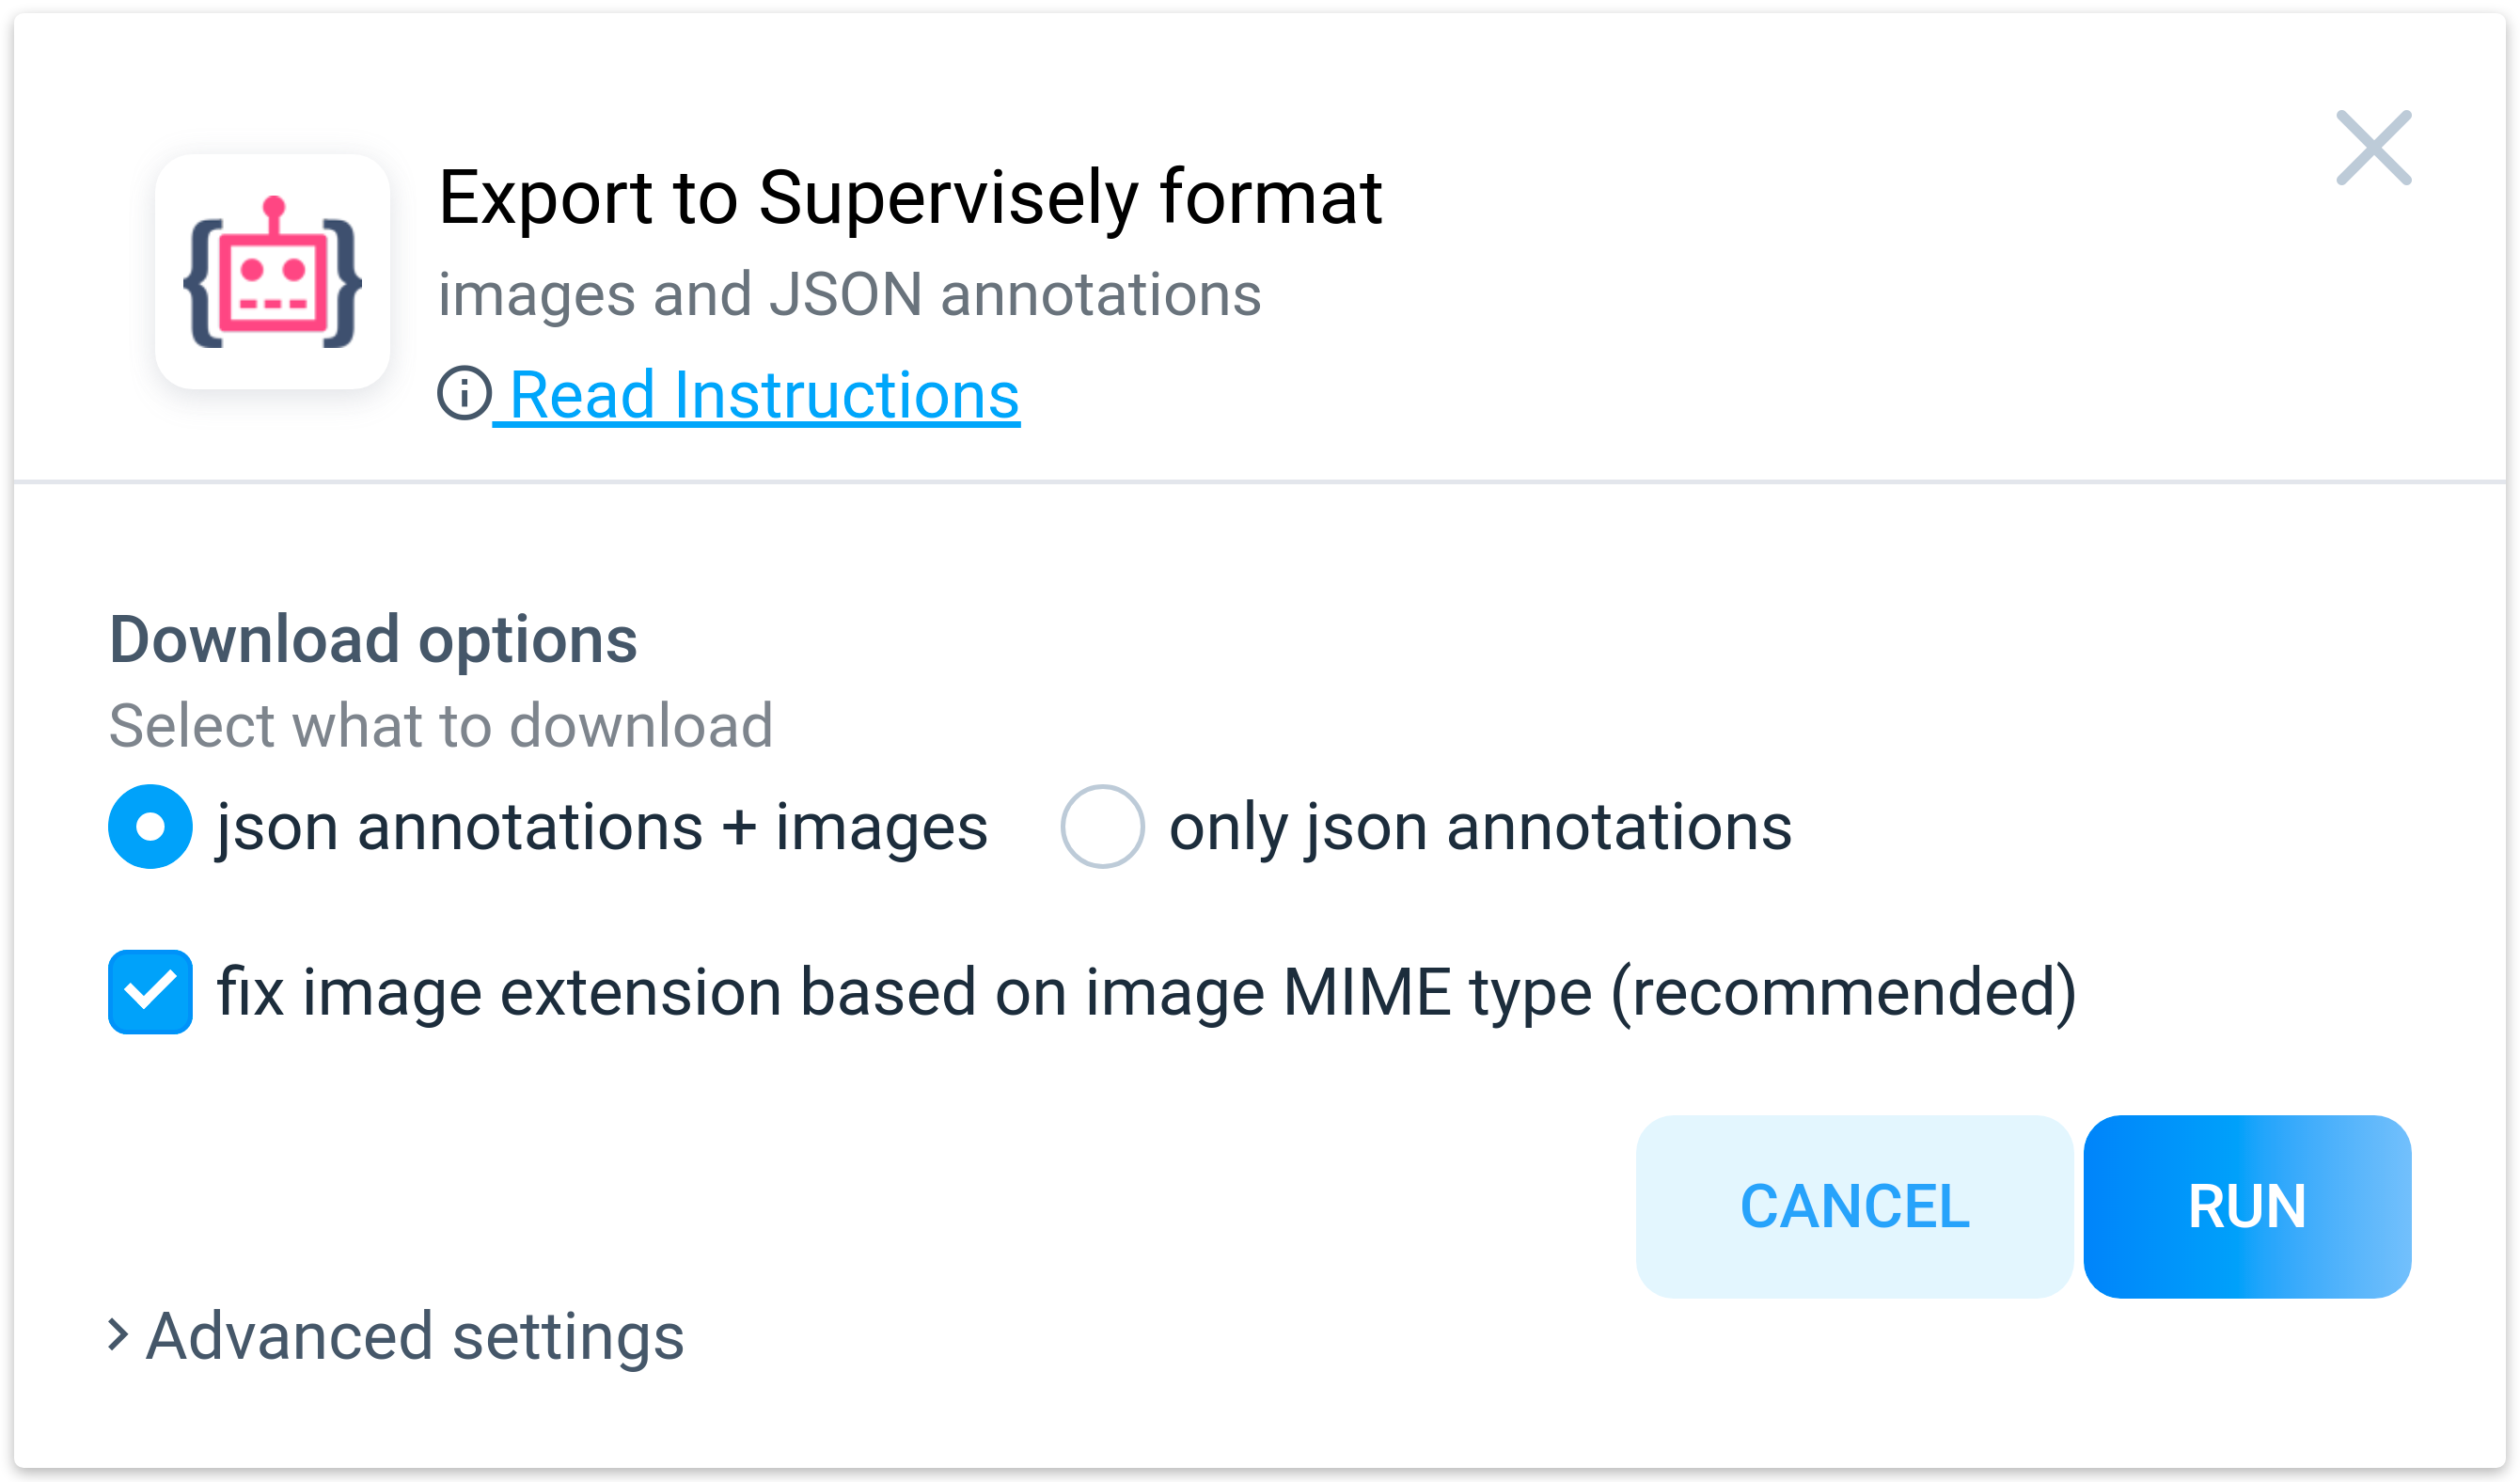Click the 'images and JSON annotations' subtitle
This screenshot has width=2520, height=1482.
pyautogui.click(x=850, y=295)
